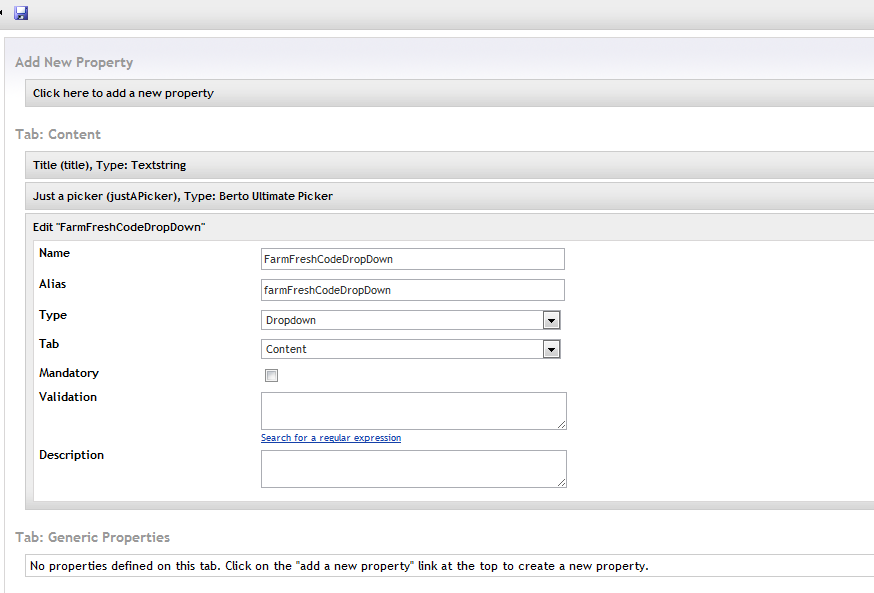The height and width of the screenshot is (593, 874).
Task: Click the small arrow left of save icon
Action: (3, 13)
